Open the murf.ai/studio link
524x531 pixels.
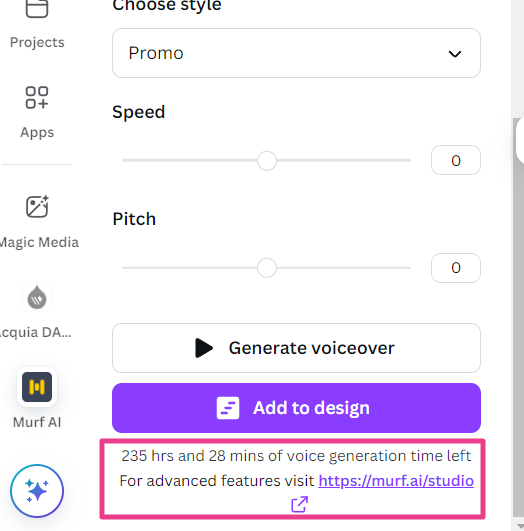tap(396, 481)
